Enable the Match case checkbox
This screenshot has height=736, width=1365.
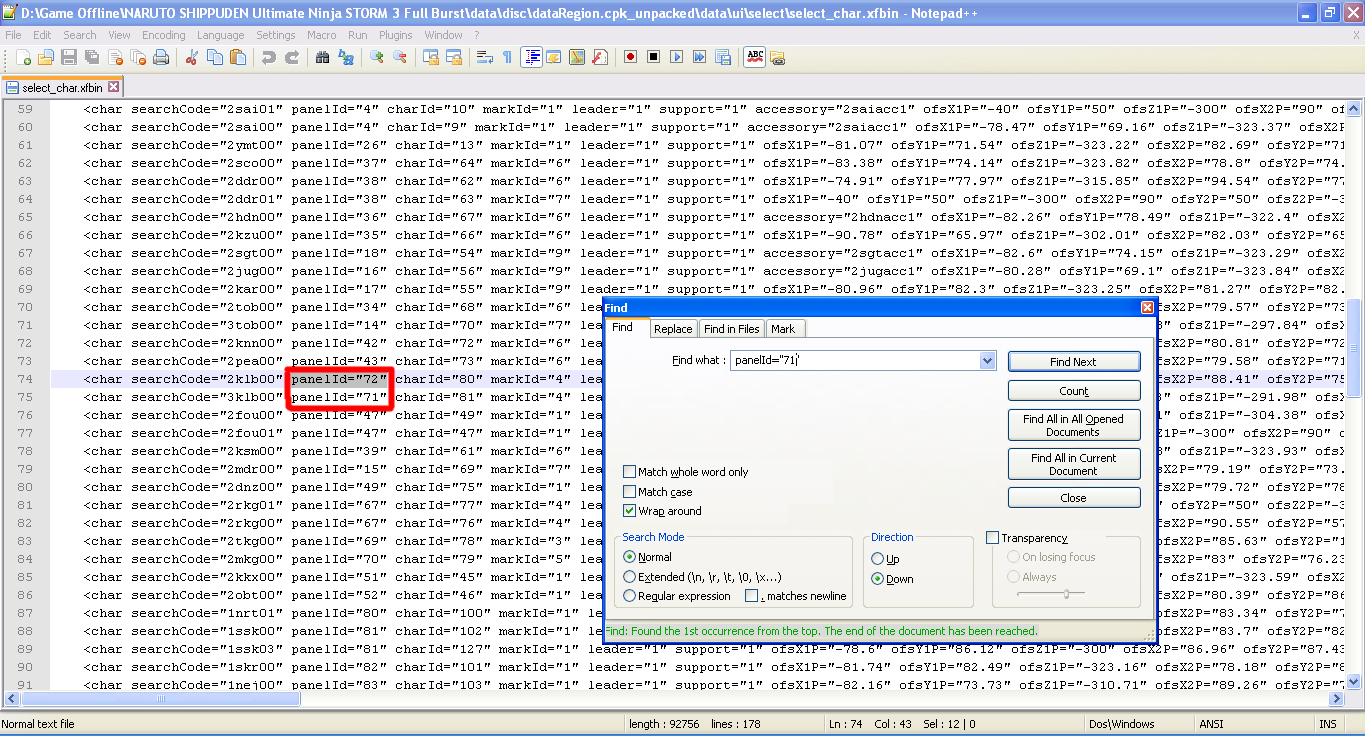629,492
